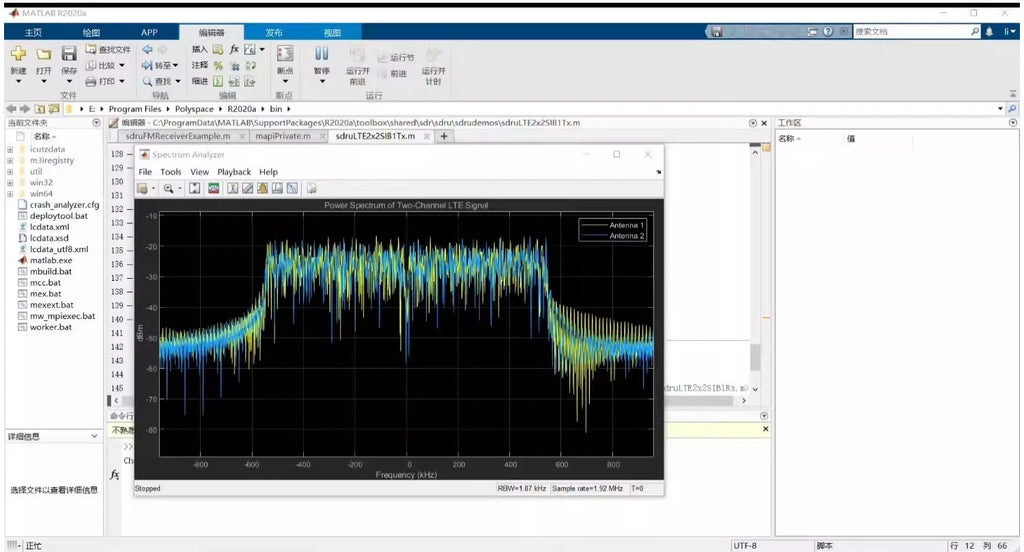Click the blue back navigation arrow in ribbon
This screenshot has height=552, width=1024.
(x=148, y=50)
